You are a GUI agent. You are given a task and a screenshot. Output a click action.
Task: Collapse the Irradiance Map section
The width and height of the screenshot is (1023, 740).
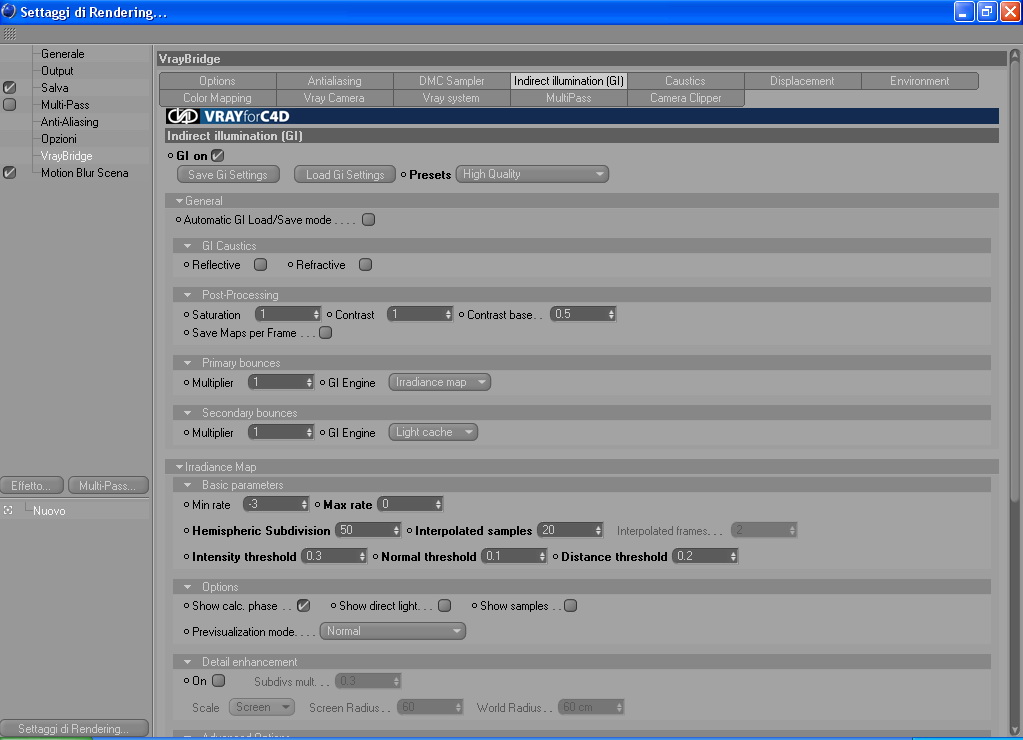(179, 467)
